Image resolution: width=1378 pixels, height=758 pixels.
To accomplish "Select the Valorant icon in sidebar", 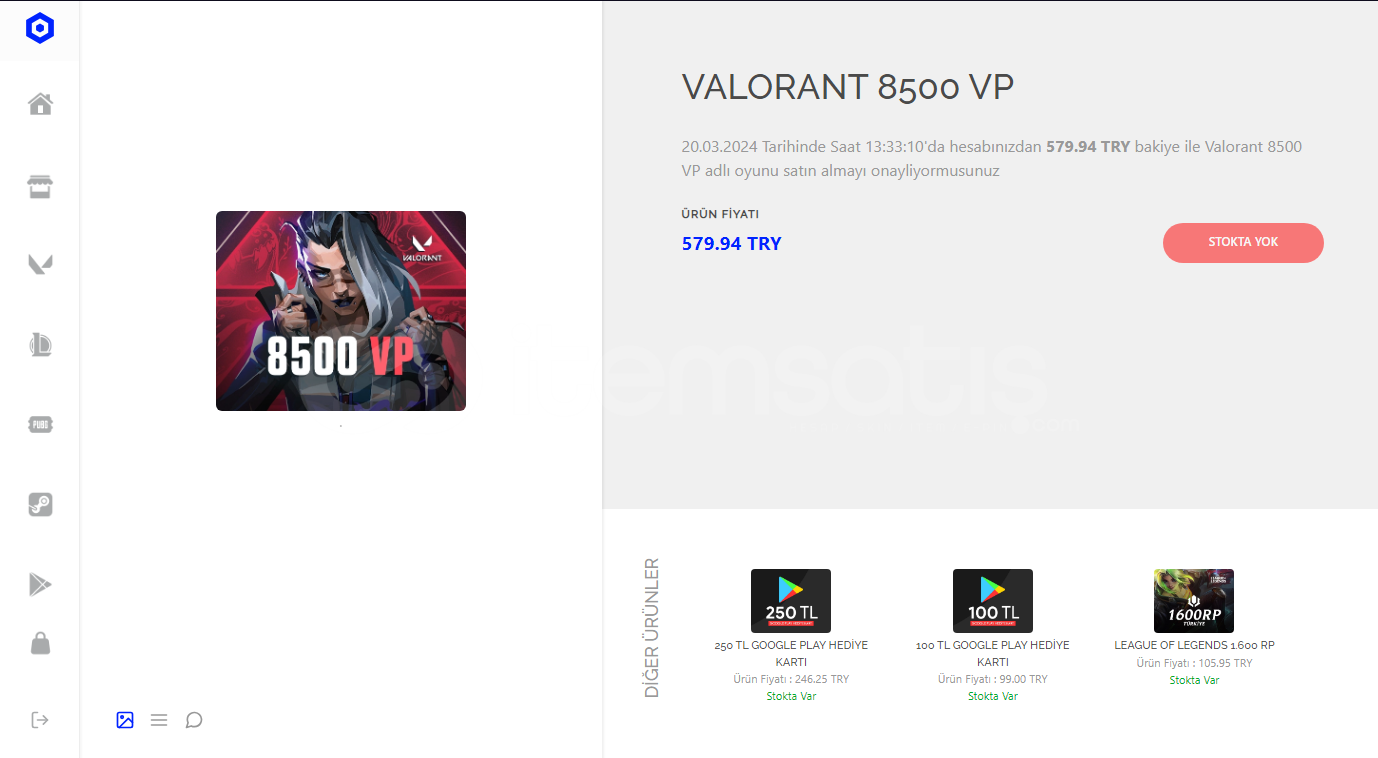I will point(40,265).
